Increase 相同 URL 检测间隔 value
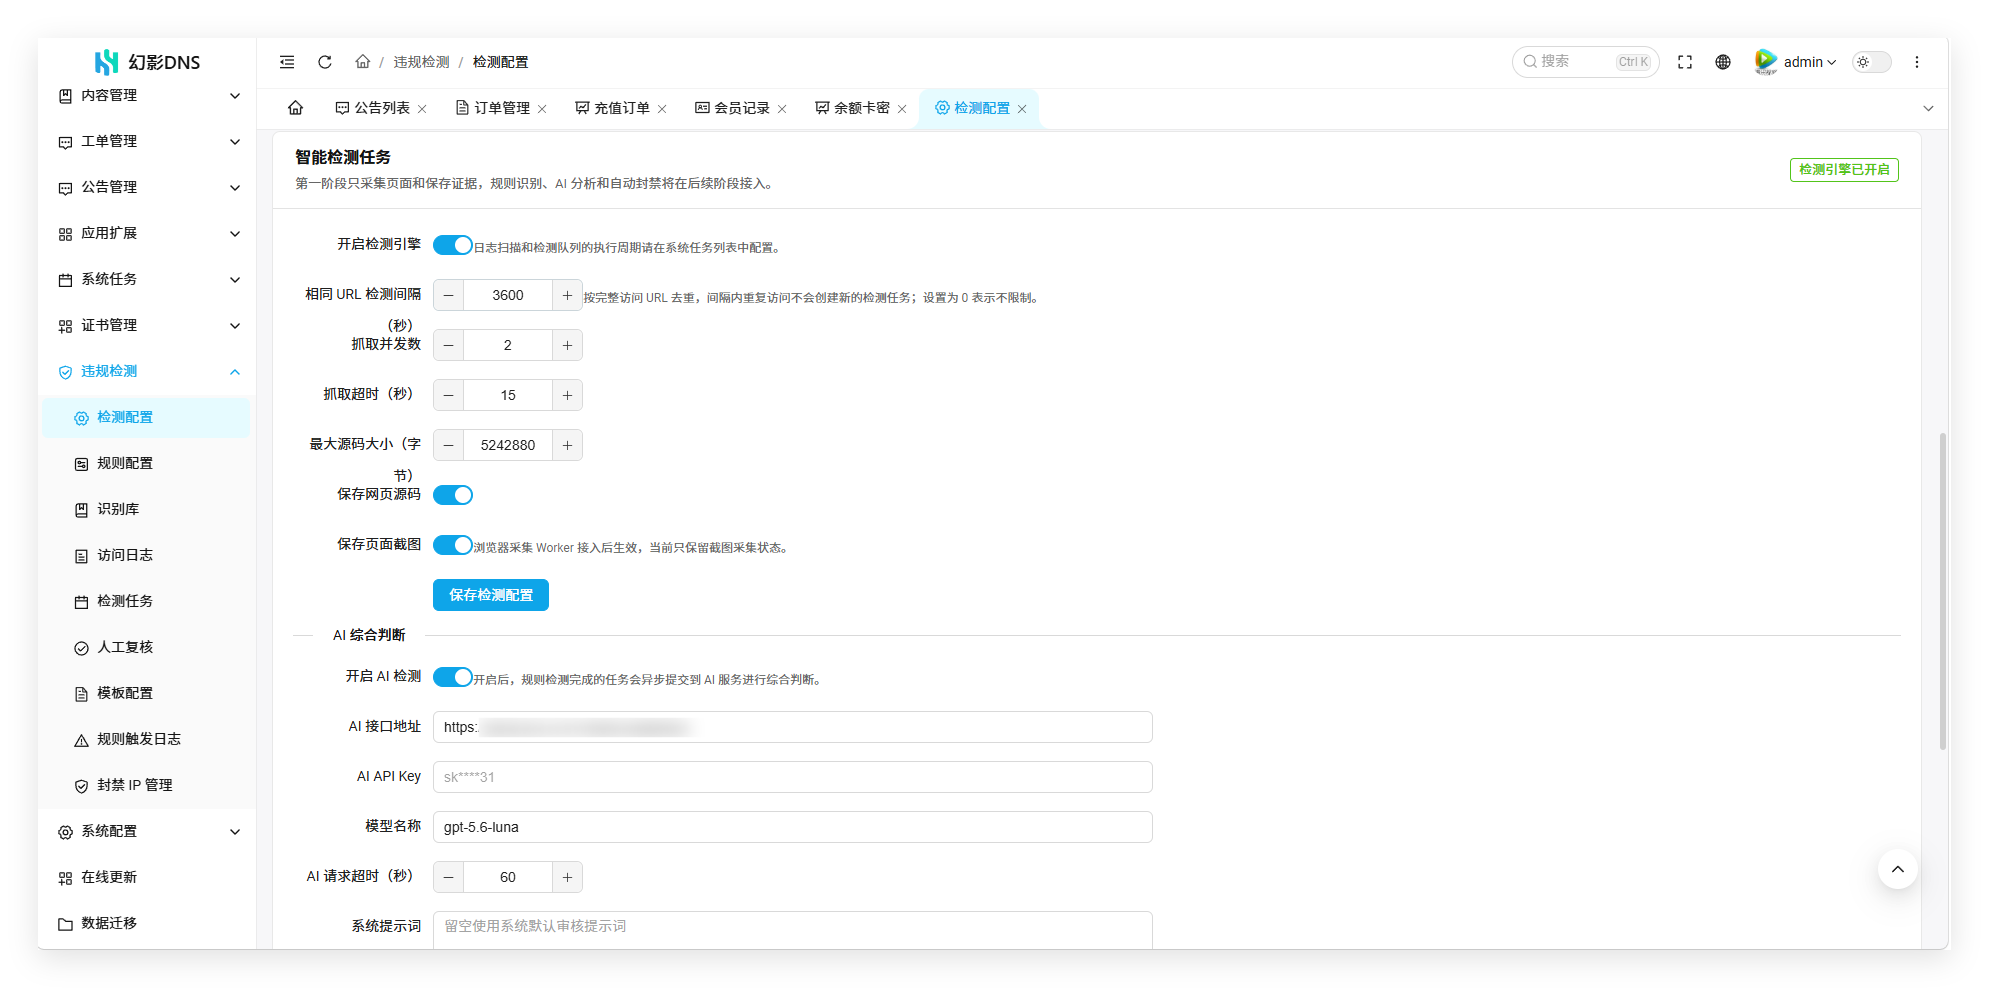Screen dimensions: 1989x988 tap(567, 295)
